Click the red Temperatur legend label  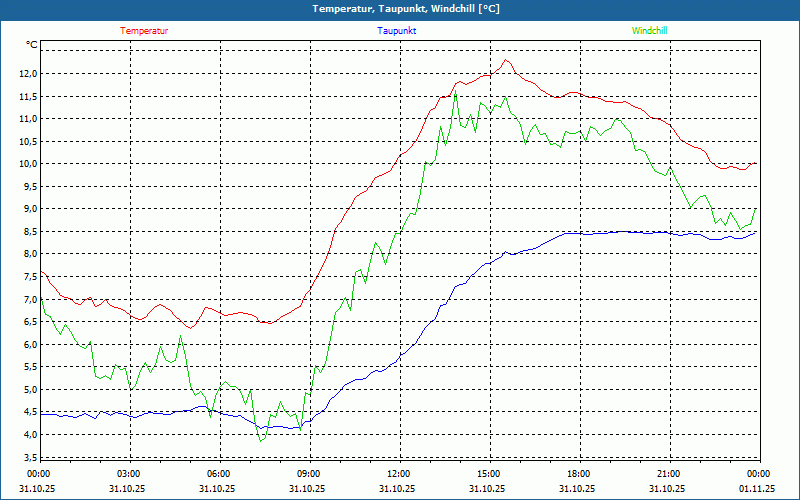tap(144, 31)
